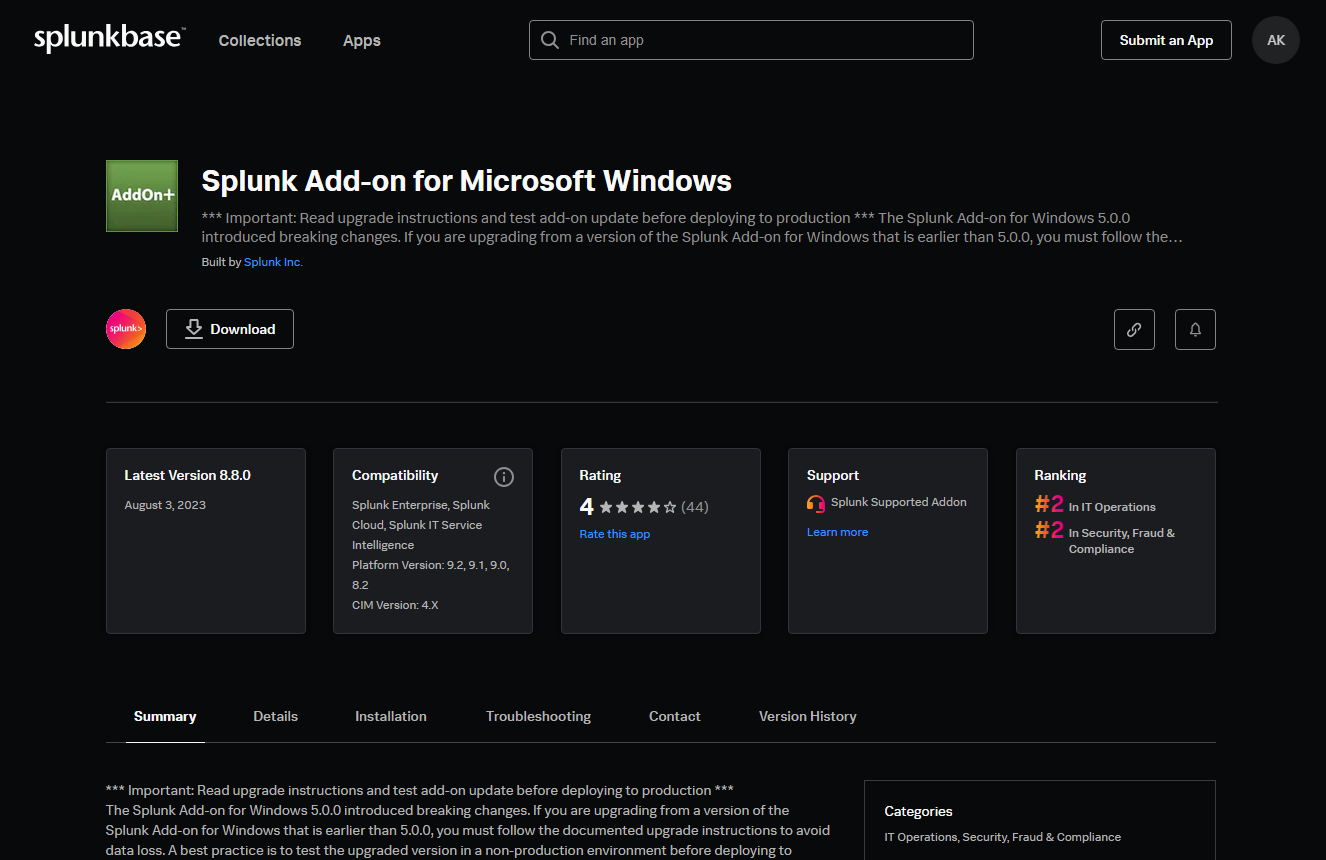This screenshot has width=1326, height=860.
Task: Click the star rating row
Action: [638, 507]
